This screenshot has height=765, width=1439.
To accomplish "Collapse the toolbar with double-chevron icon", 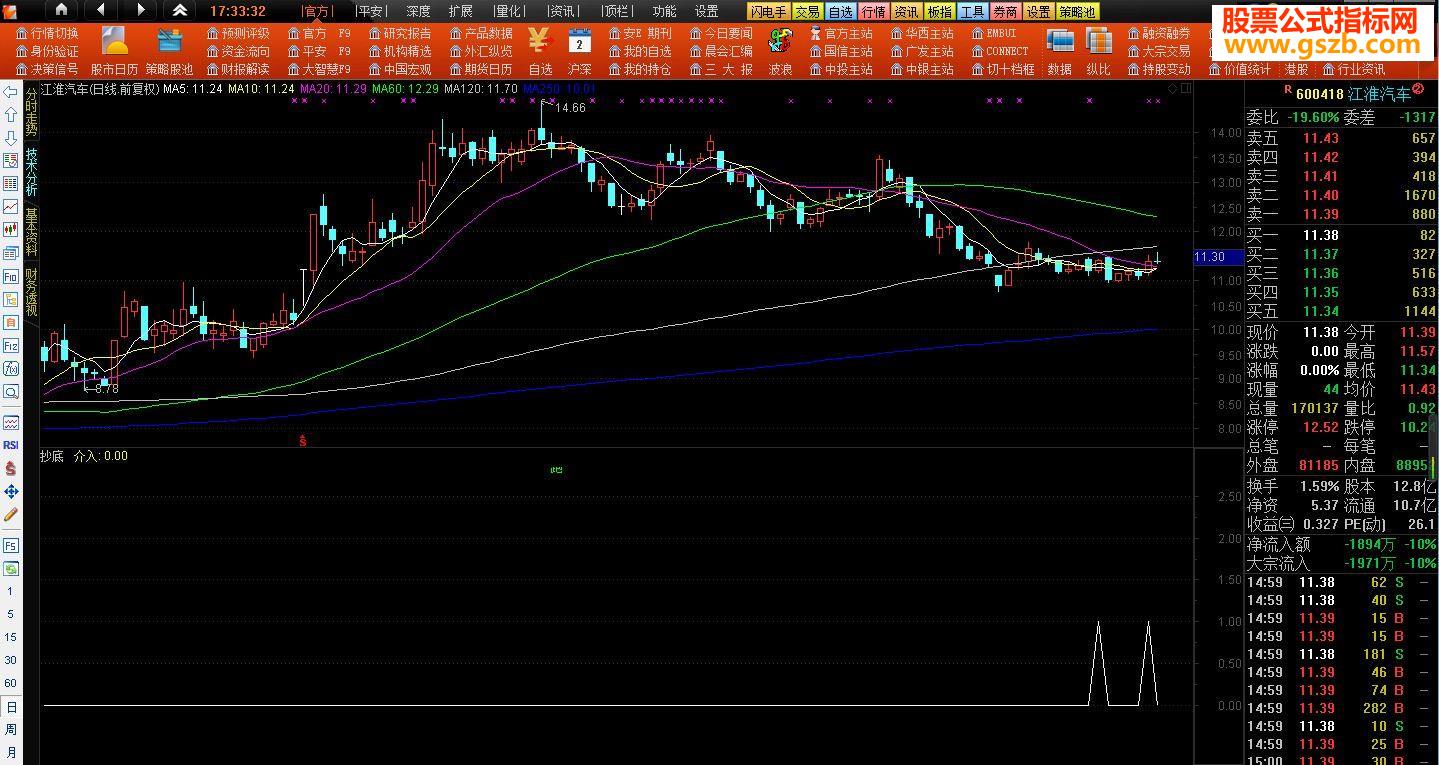I will click(x=180, y=10).
